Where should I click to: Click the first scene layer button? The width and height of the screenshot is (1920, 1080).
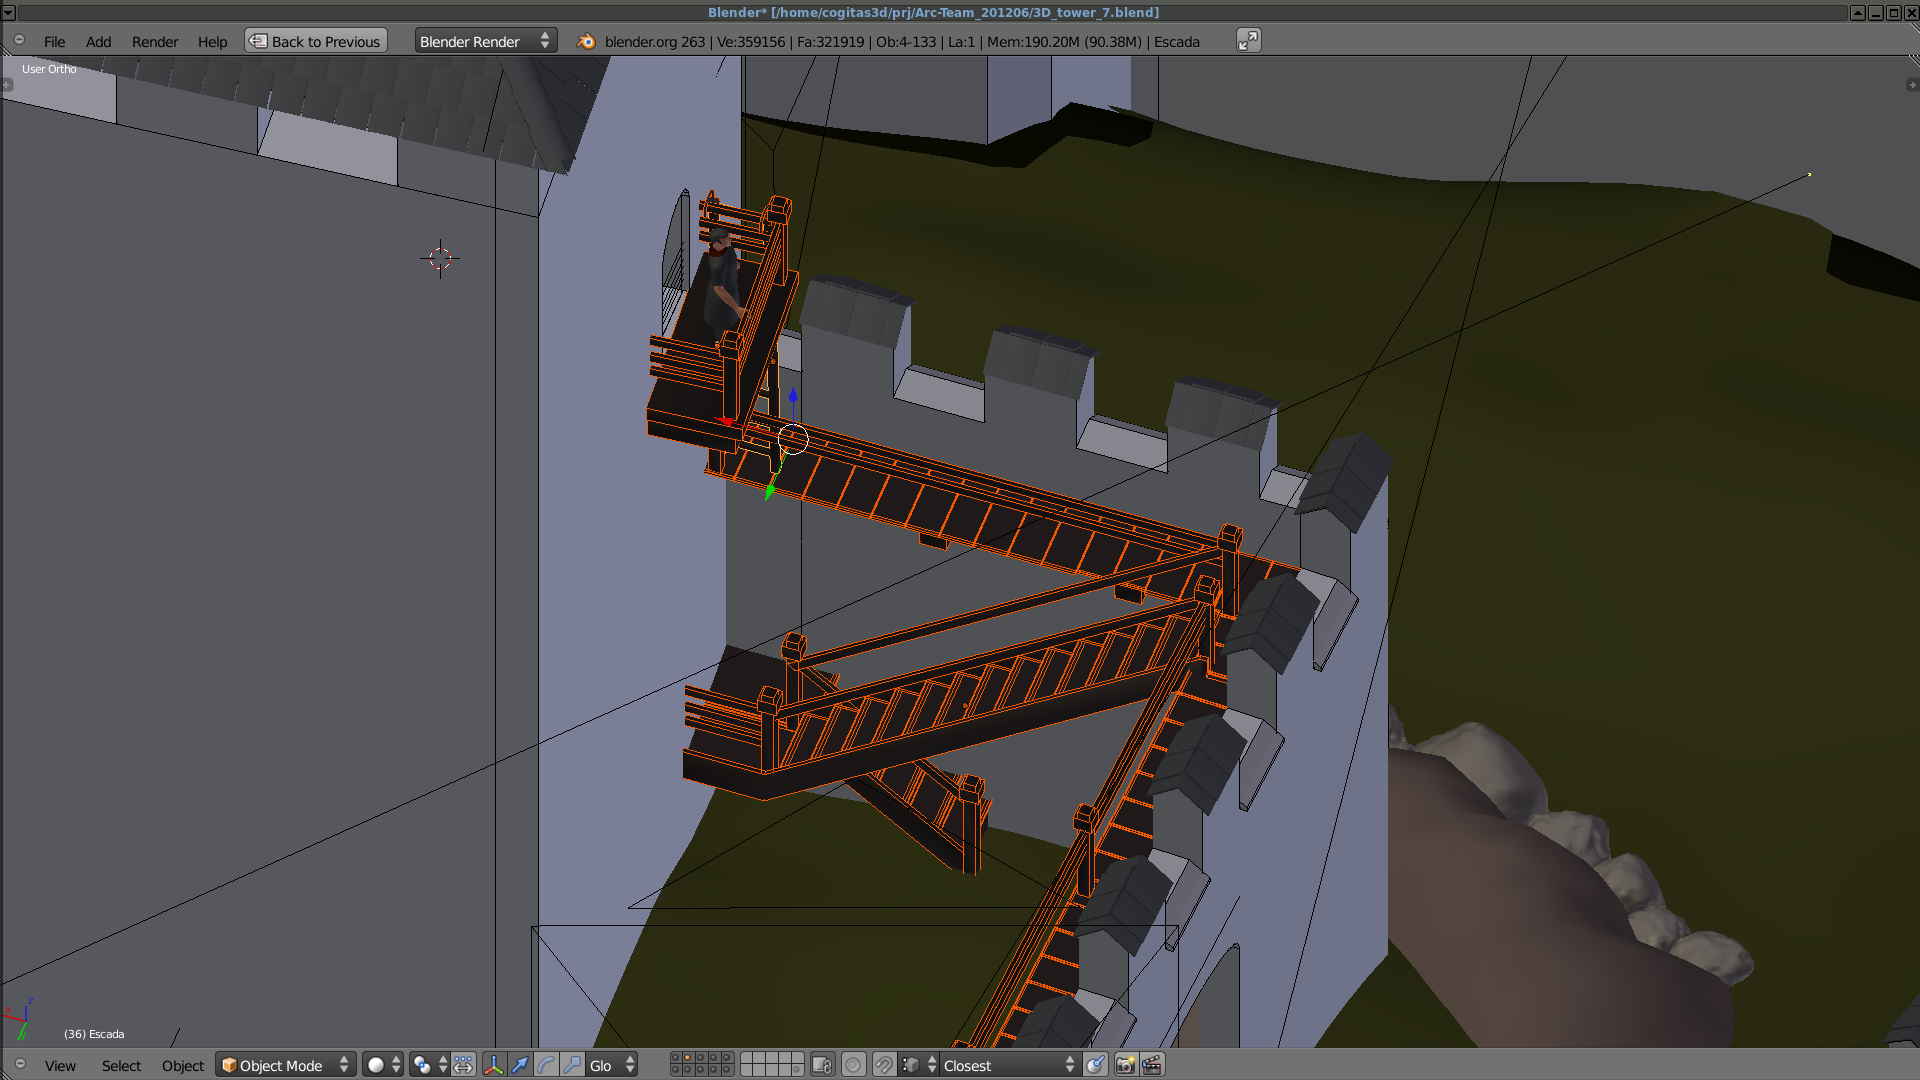point(676,1058)
